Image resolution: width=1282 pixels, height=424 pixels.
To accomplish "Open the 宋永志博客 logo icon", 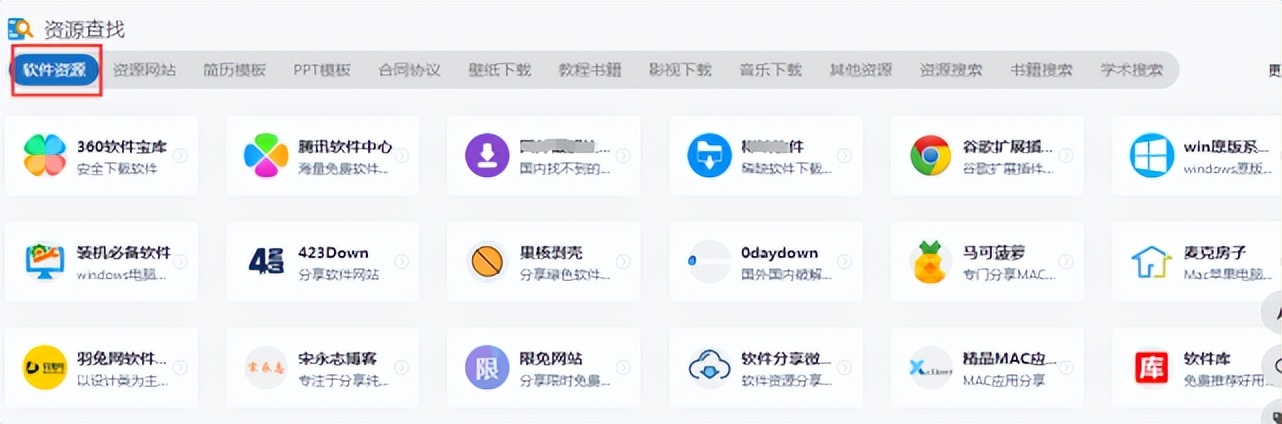I will (x=266, y=368).
